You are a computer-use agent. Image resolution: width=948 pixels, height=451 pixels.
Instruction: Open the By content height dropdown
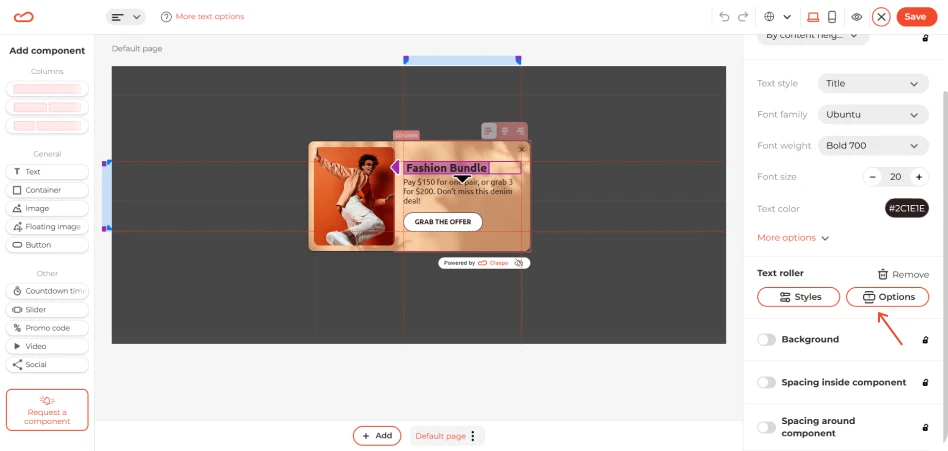813,36
